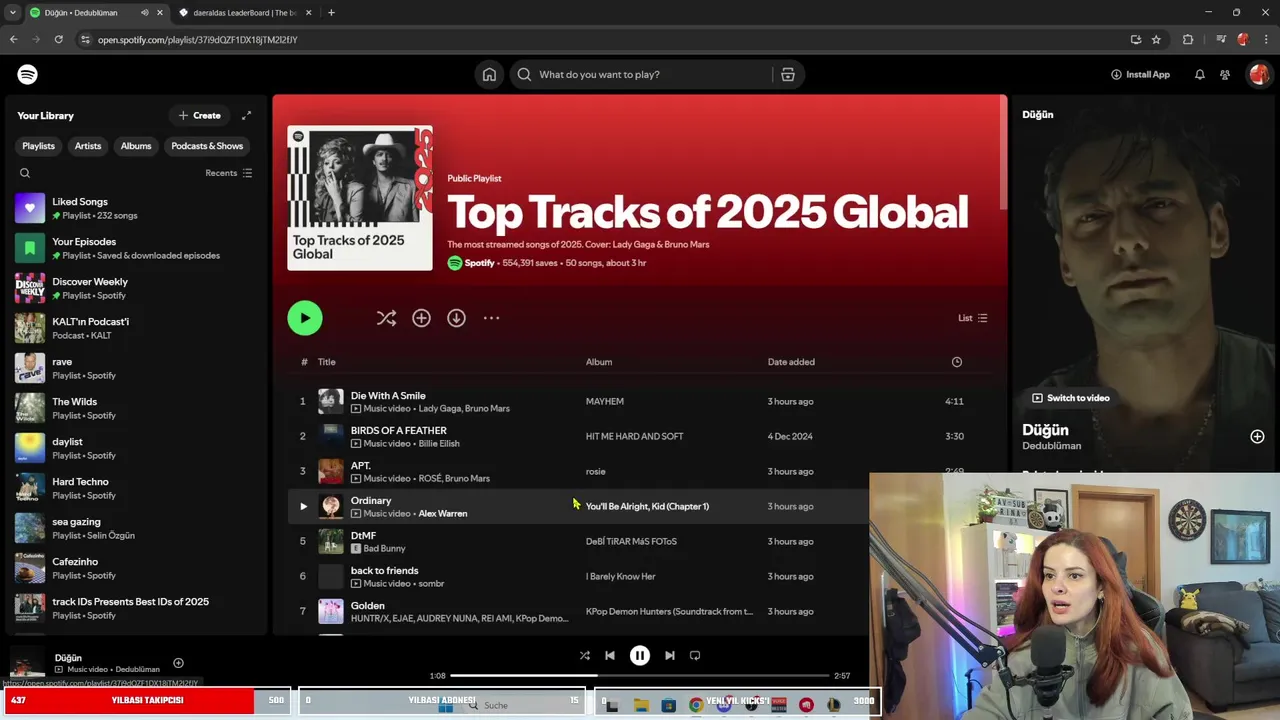Filter library by Artists
This screenshot has width=1280, height=720.
(x=88, y=146)
